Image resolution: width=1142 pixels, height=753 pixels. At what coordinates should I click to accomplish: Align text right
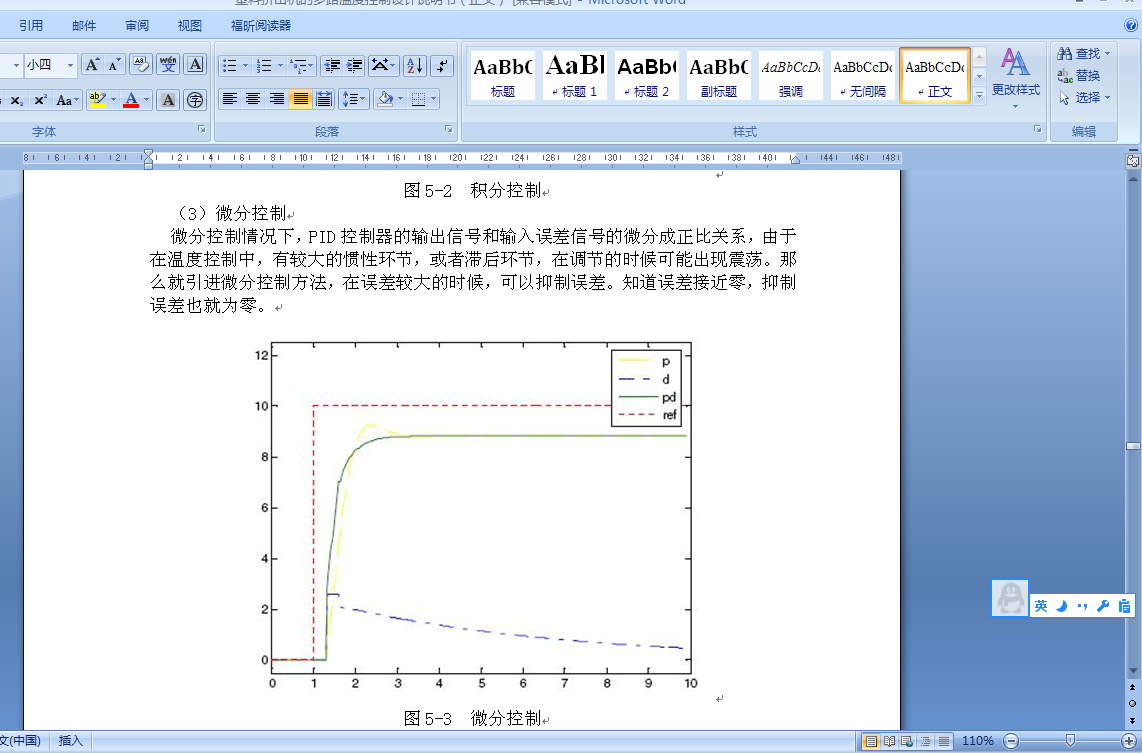(x=277, y=99)
